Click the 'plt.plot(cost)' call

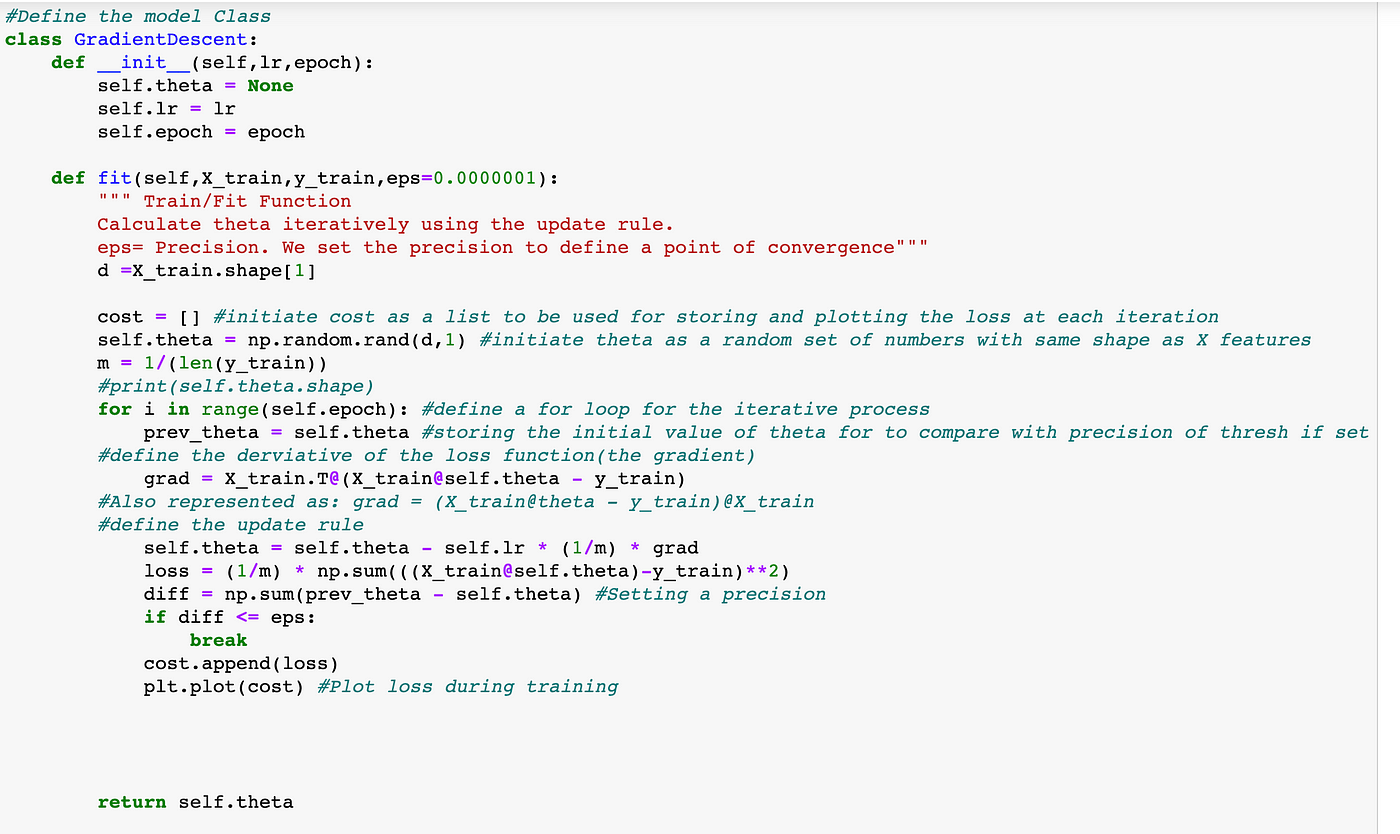pyautogui.click(x=225, y=686)
